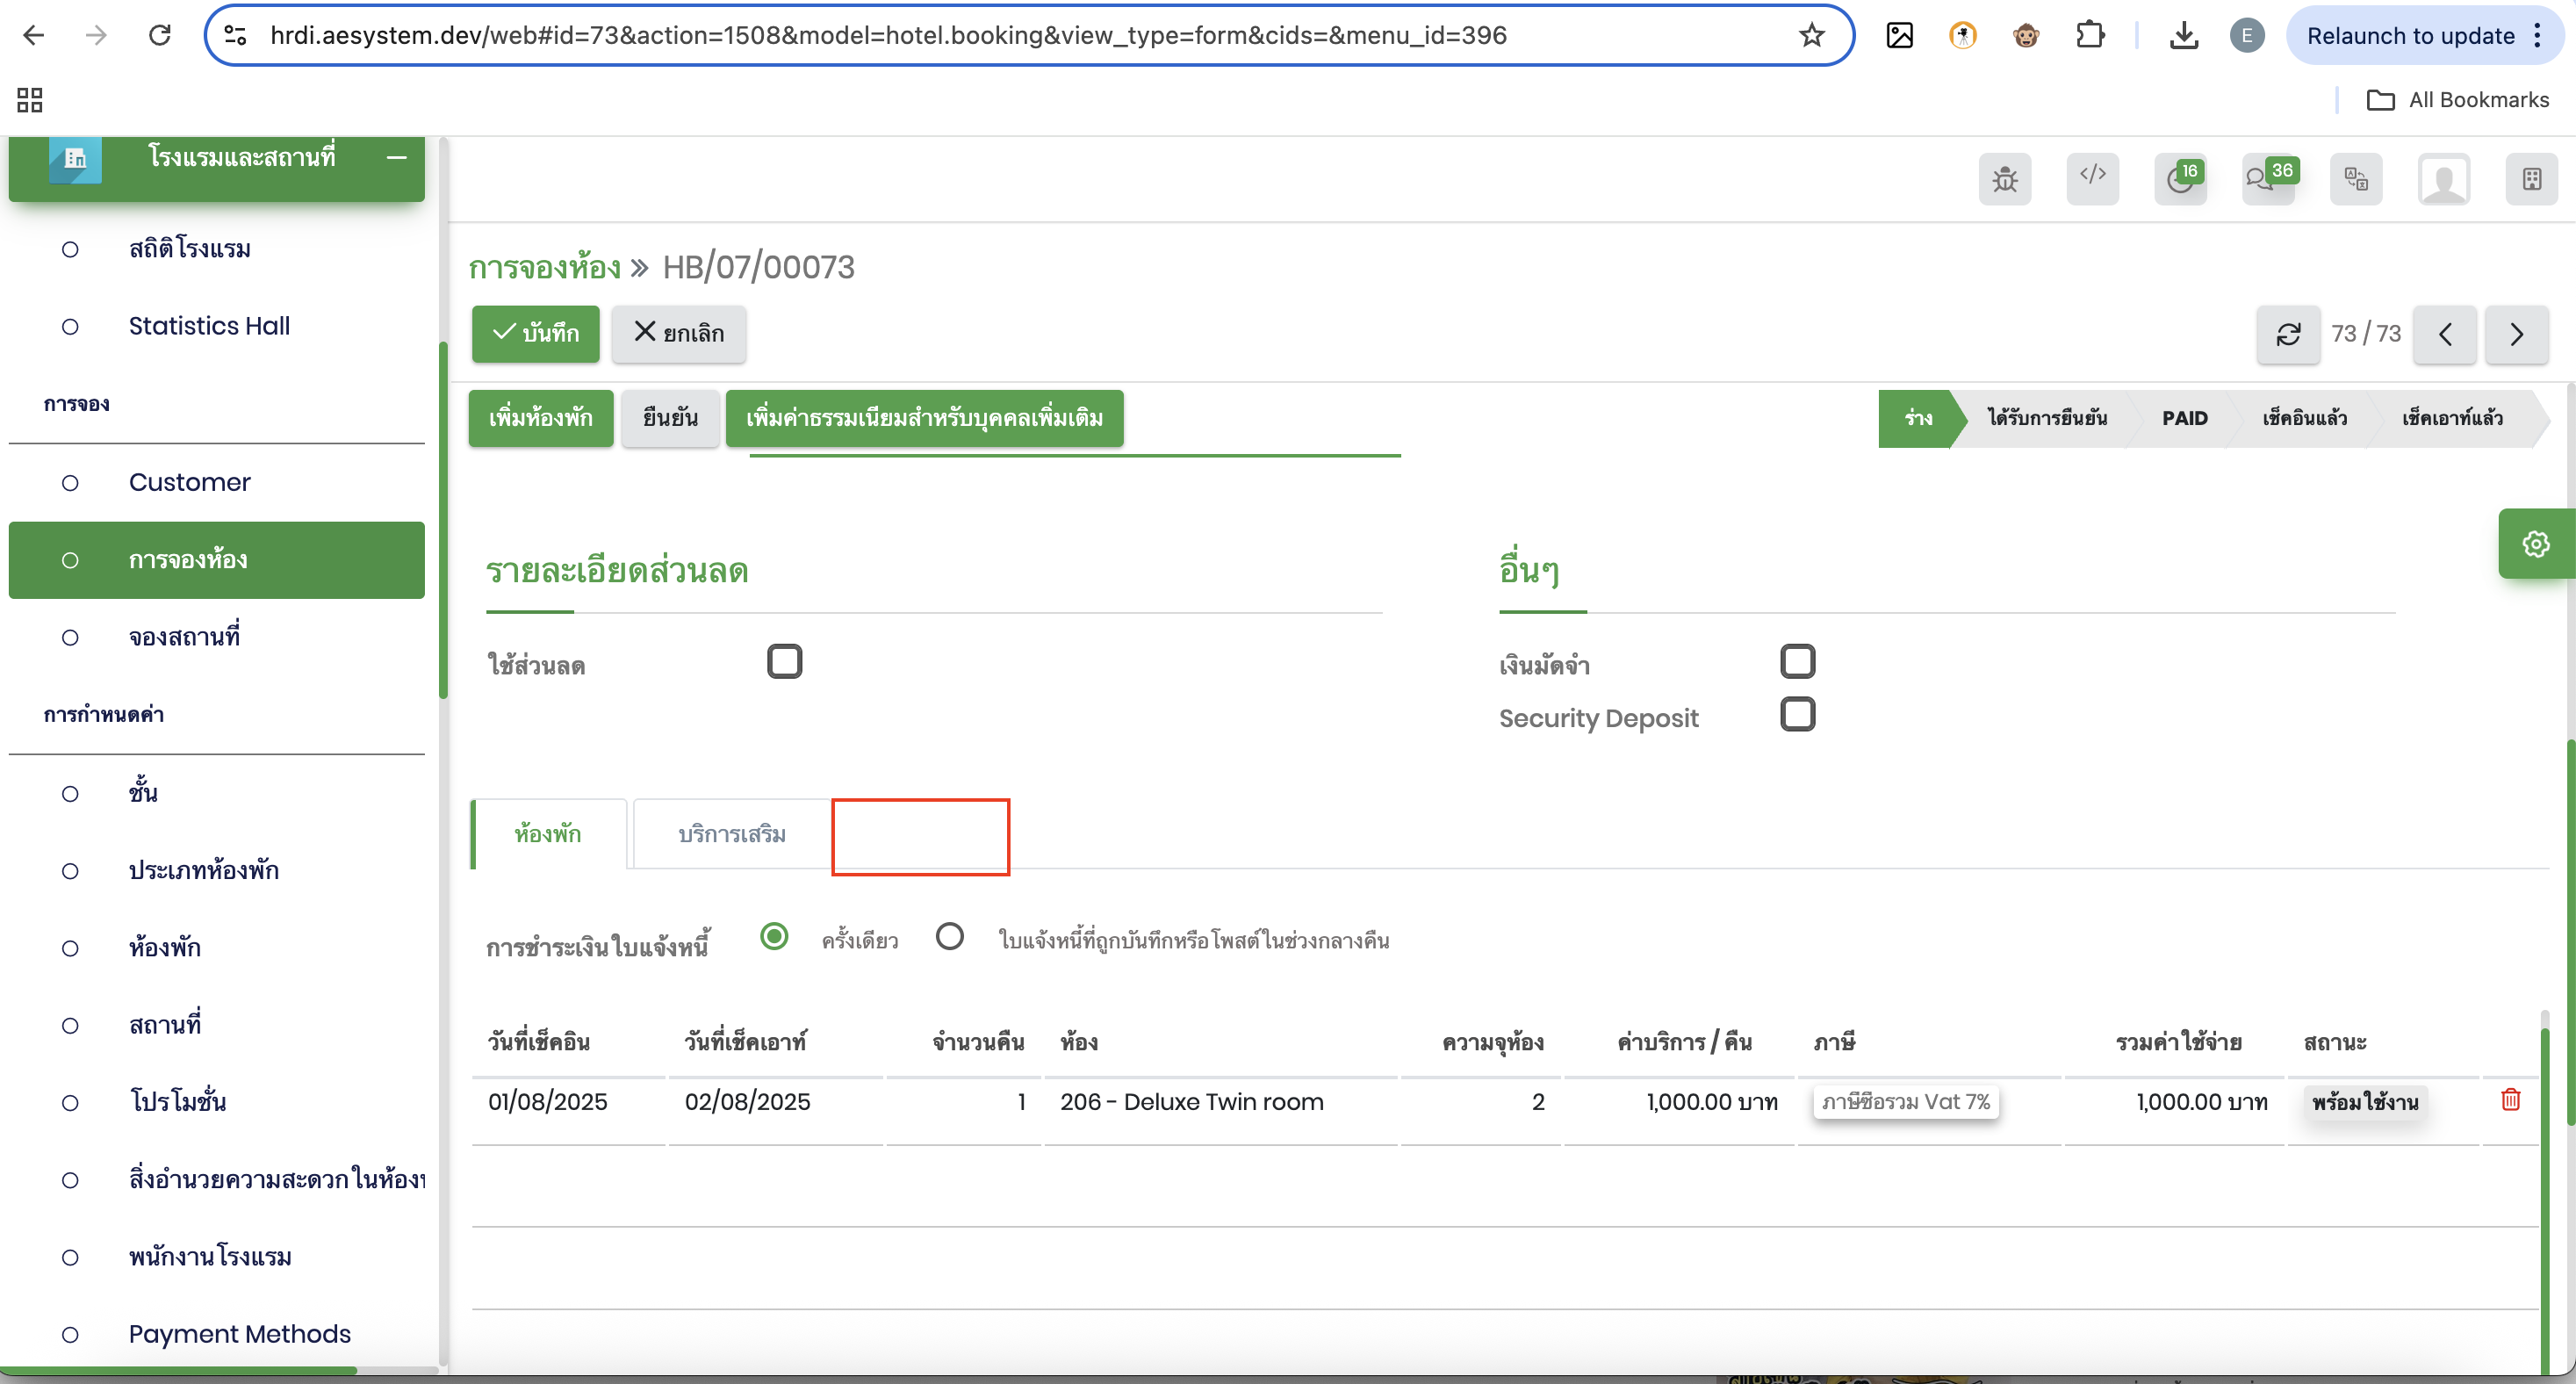Delete the room line with trash icon
The width and height of the screenshot is (2576, 1384).
pyautogui.click(x=2510, y=1100)
